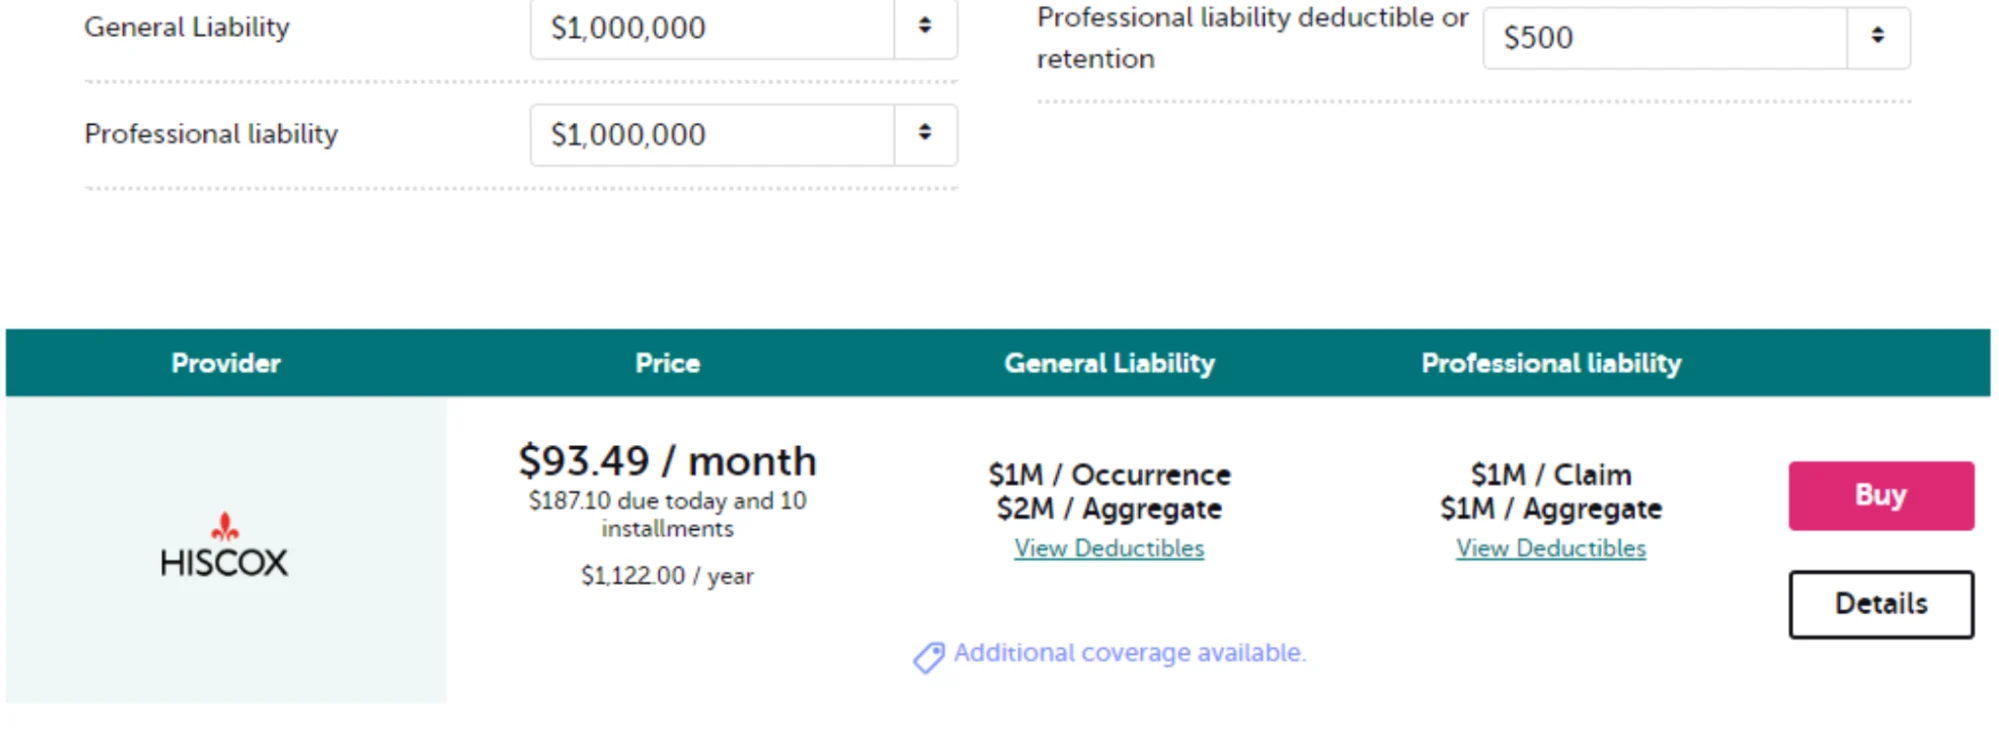
Task: Click the pink Buy button
Action: [x=1881, y=495]
